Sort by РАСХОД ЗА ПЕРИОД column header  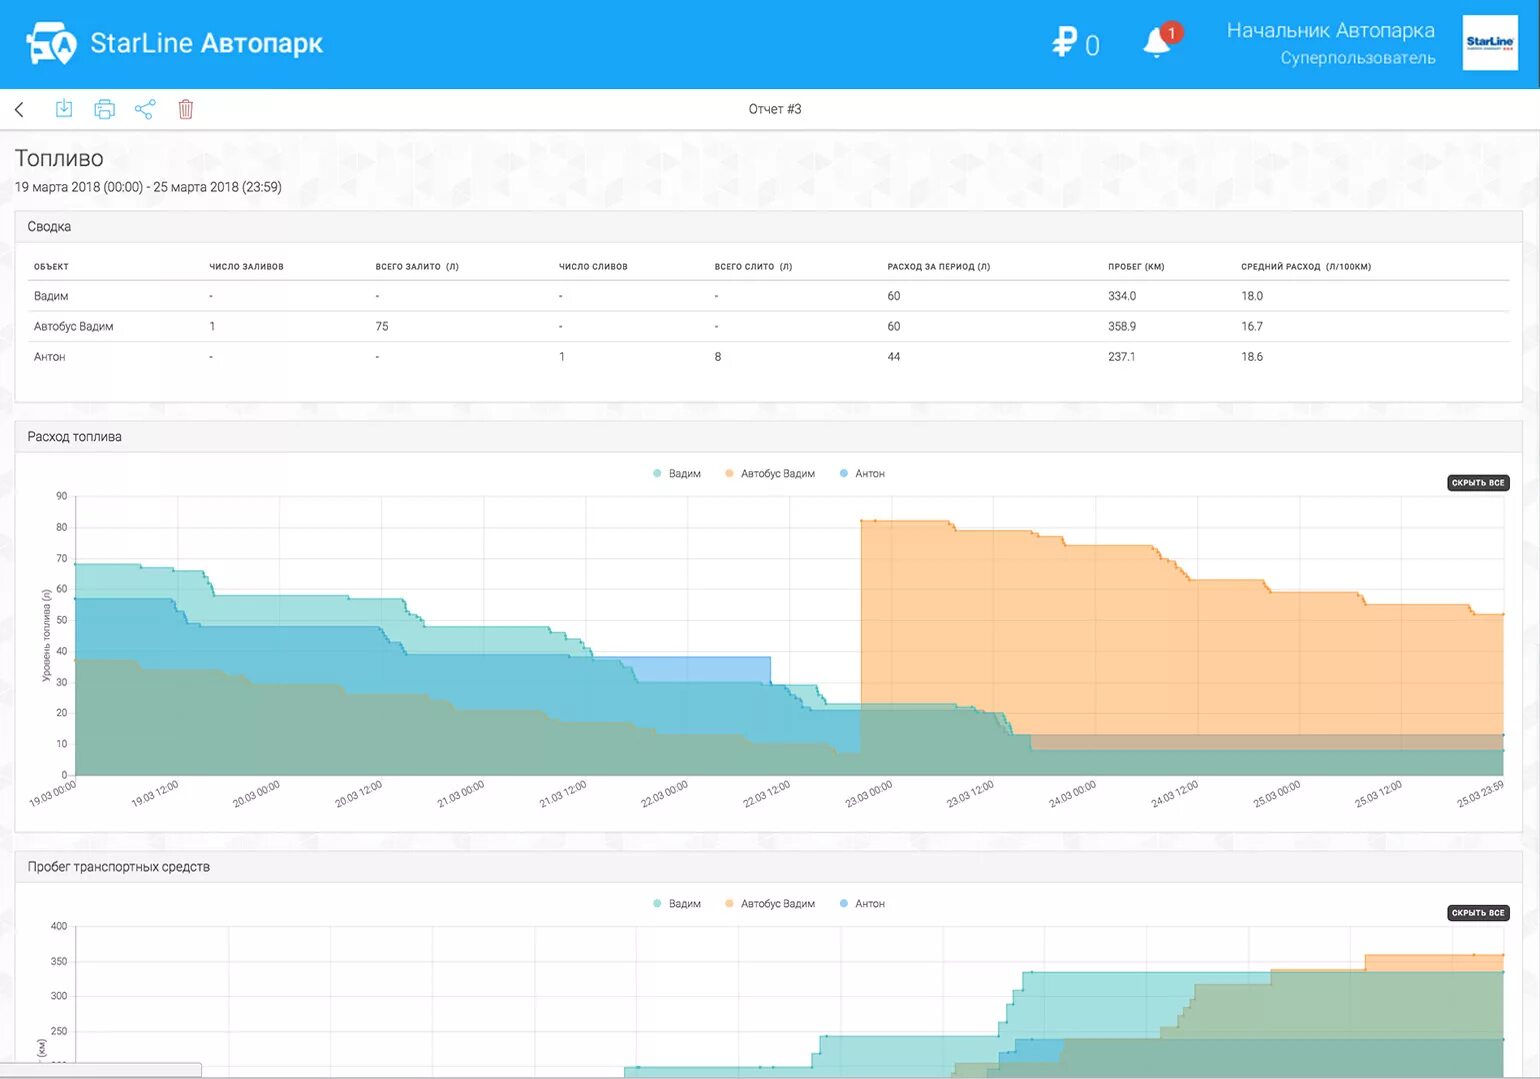point(938,267)
